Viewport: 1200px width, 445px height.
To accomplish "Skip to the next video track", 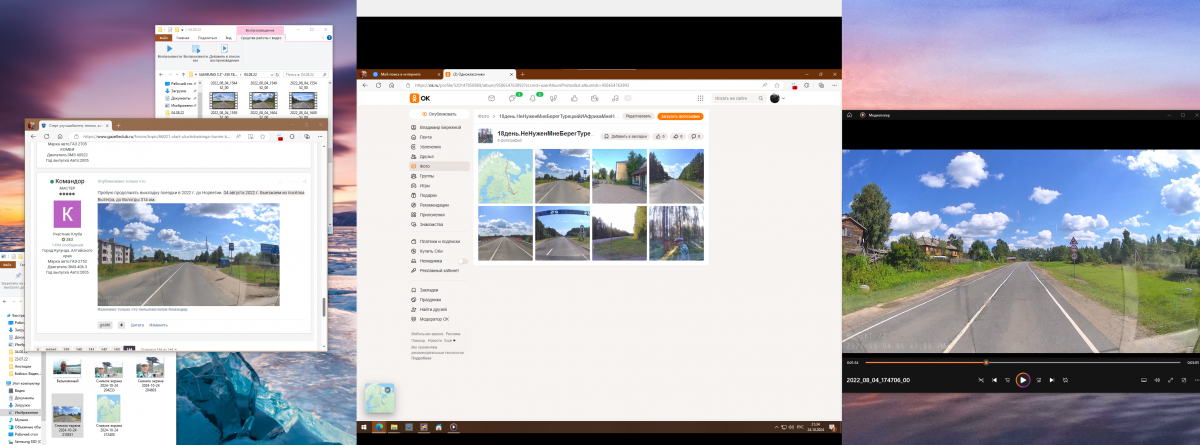I will 1051,380.
